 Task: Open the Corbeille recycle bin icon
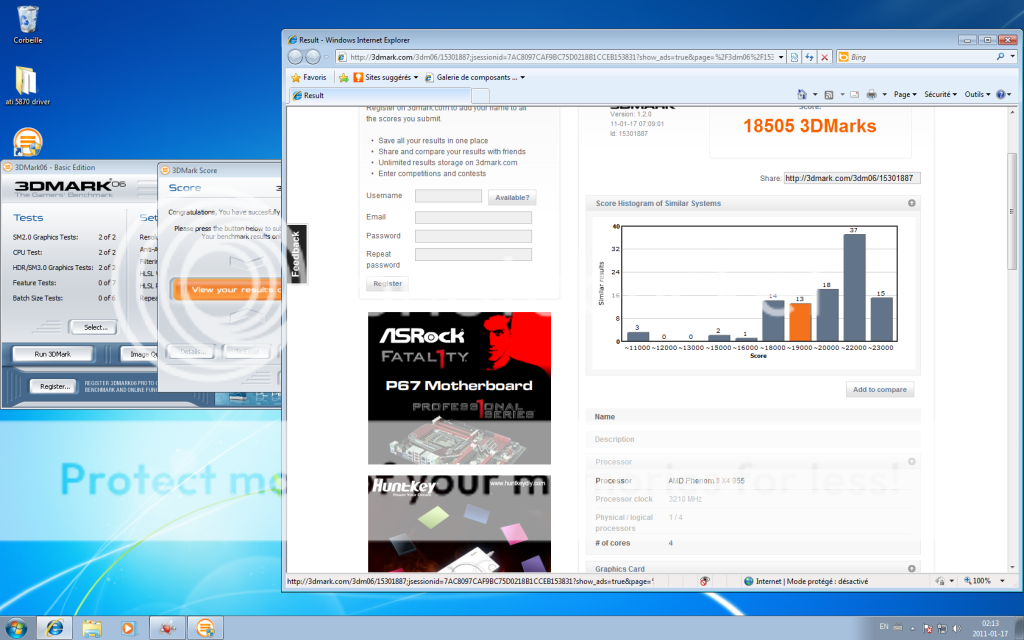(28, 20)
